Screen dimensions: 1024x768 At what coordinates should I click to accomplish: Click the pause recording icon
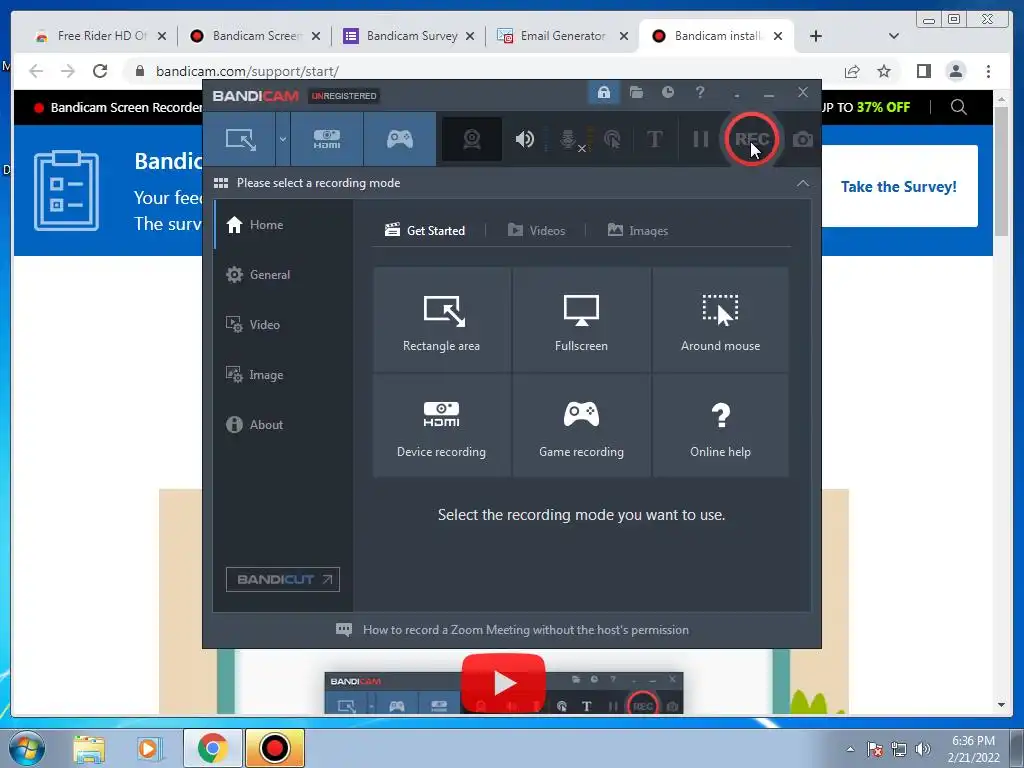coord(701,139)
